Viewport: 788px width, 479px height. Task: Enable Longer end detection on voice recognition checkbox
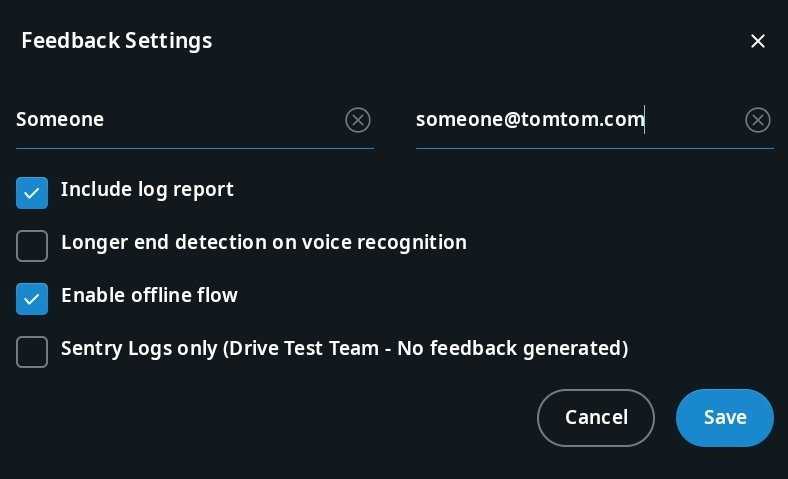pyautogui.click(x=32, y=245)
